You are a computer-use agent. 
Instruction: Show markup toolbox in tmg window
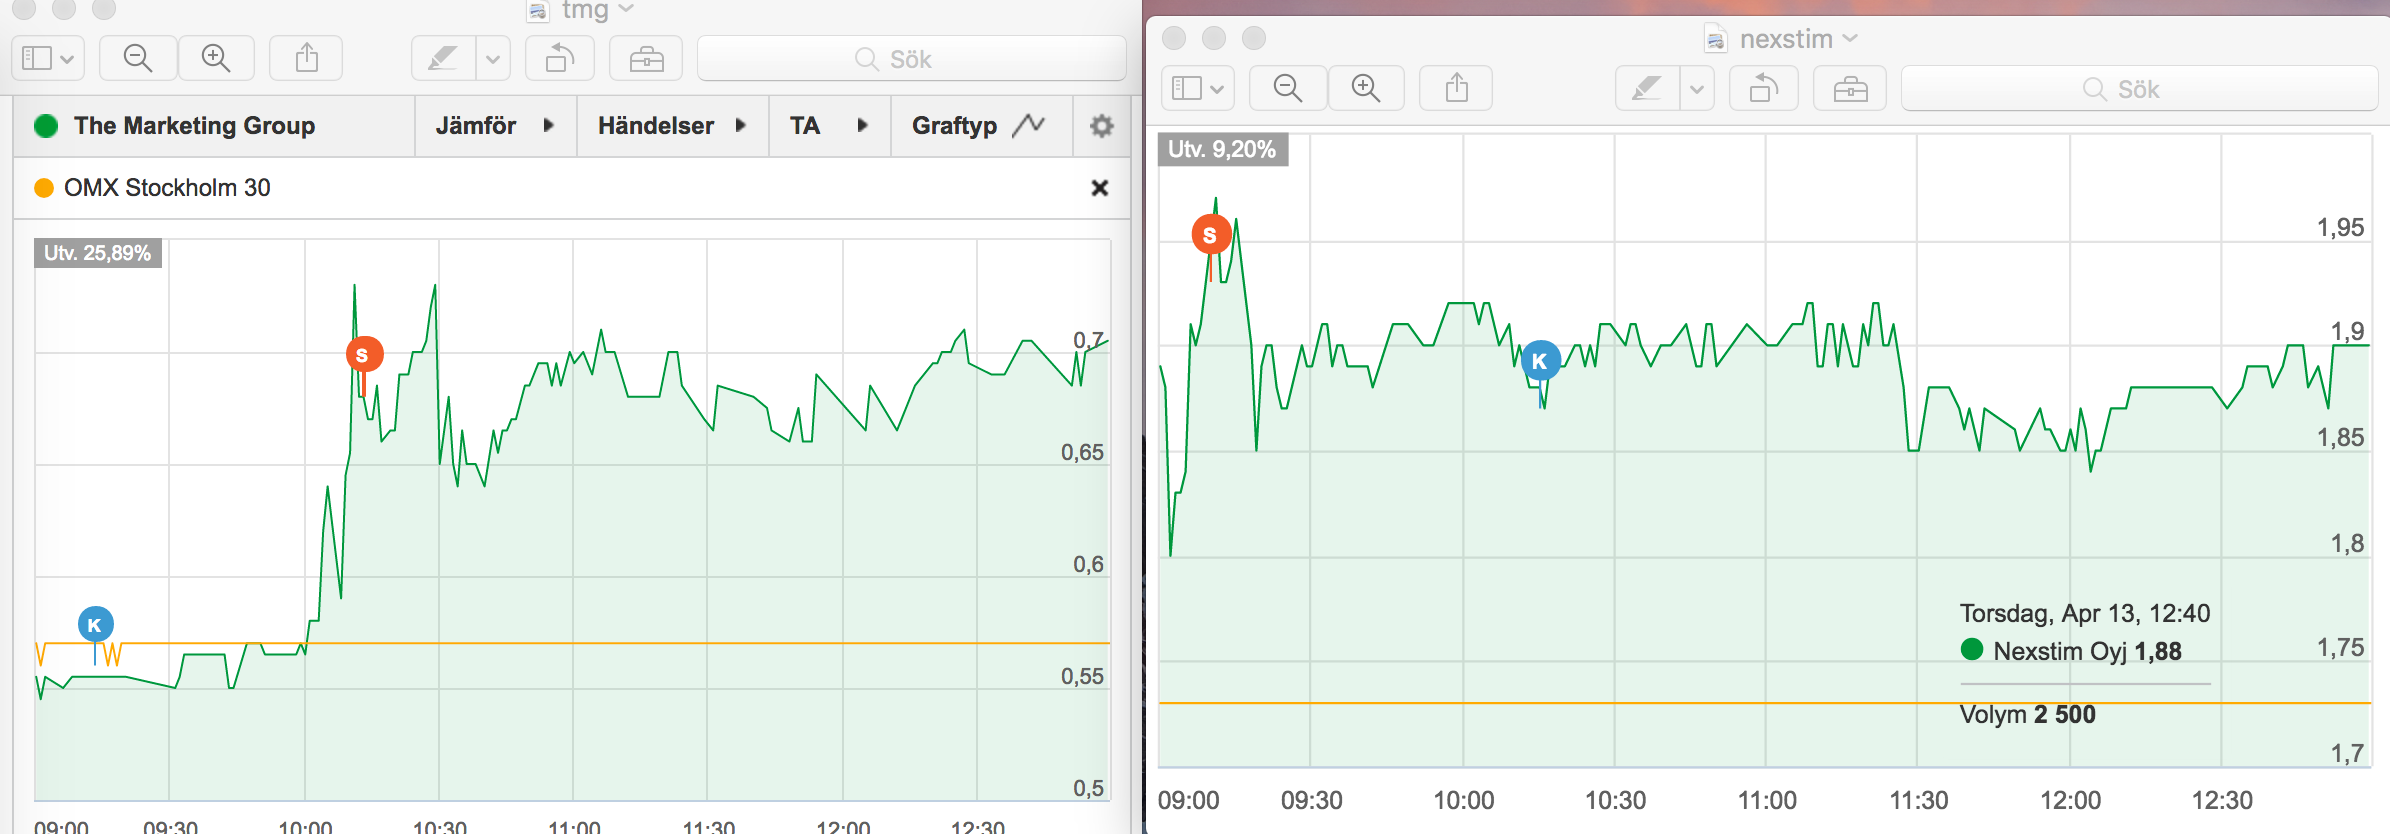(646, 58)
